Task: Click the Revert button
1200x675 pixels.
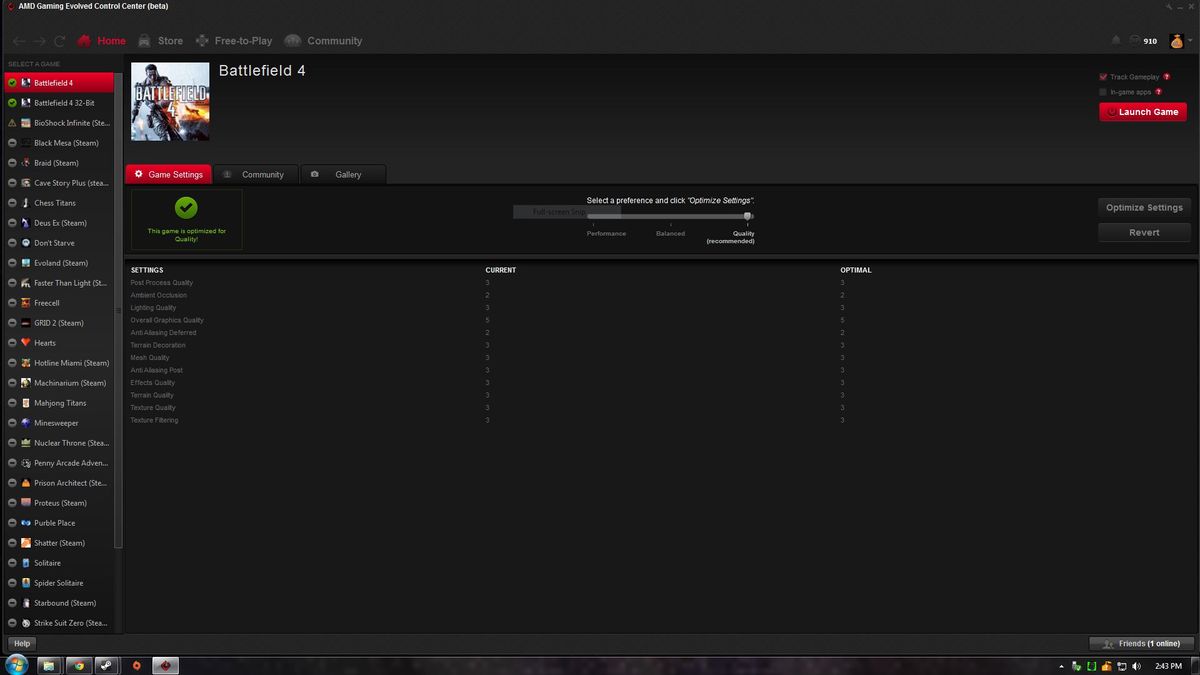Action: [x=1143, y=232]
